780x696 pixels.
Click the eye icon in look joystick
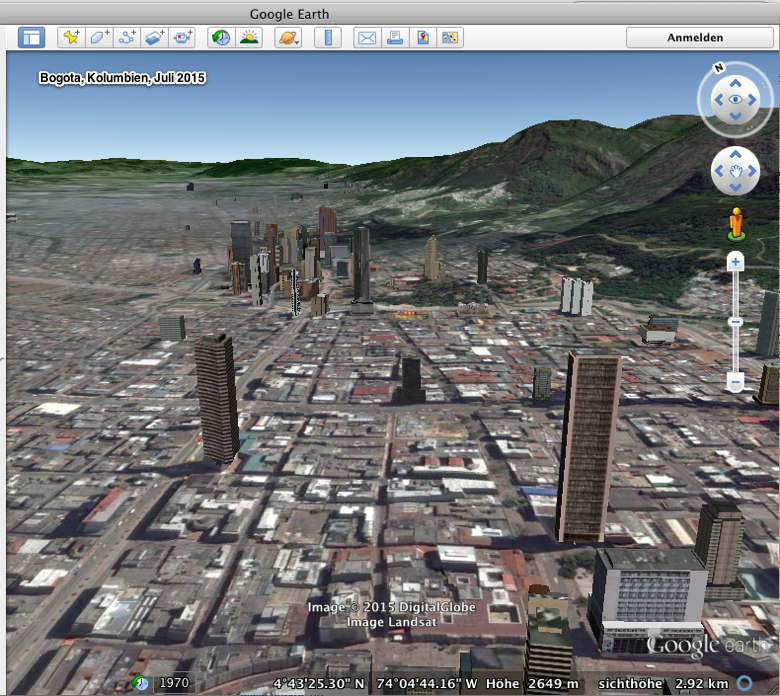tap(736, 99)
